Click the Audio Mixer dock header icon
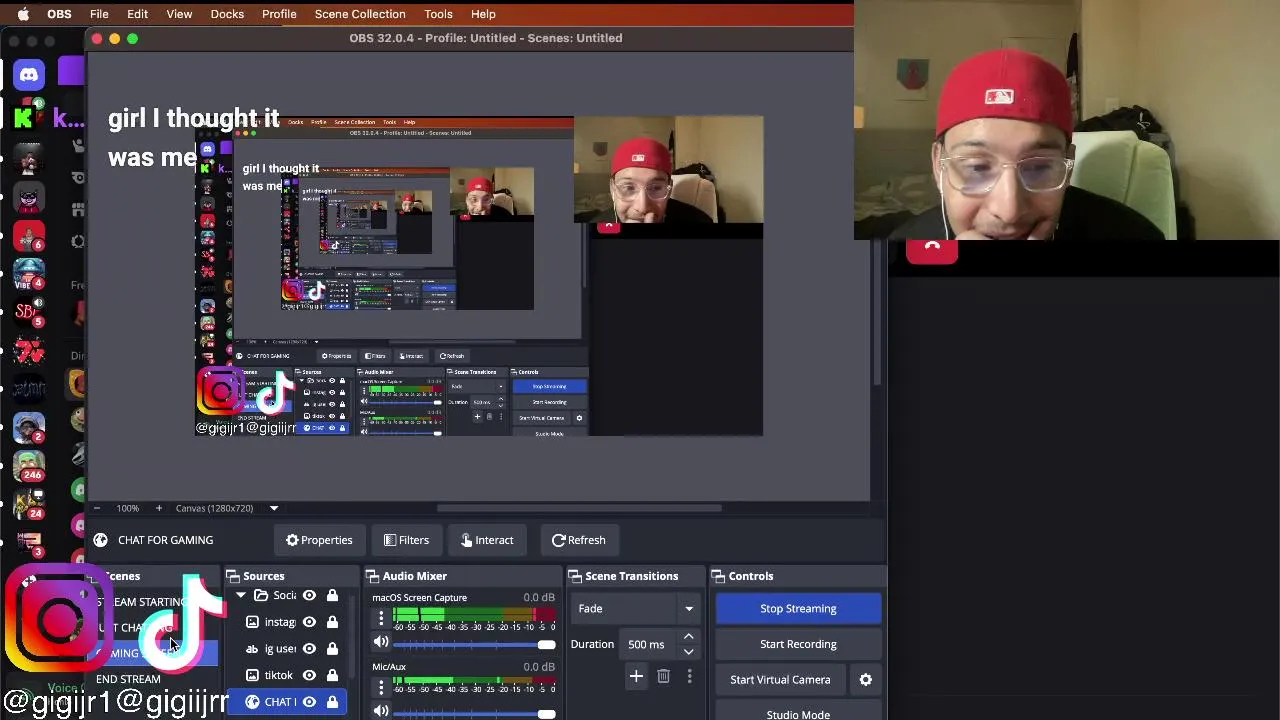Viewport: 1280px width, 720px height. (372, 576)
